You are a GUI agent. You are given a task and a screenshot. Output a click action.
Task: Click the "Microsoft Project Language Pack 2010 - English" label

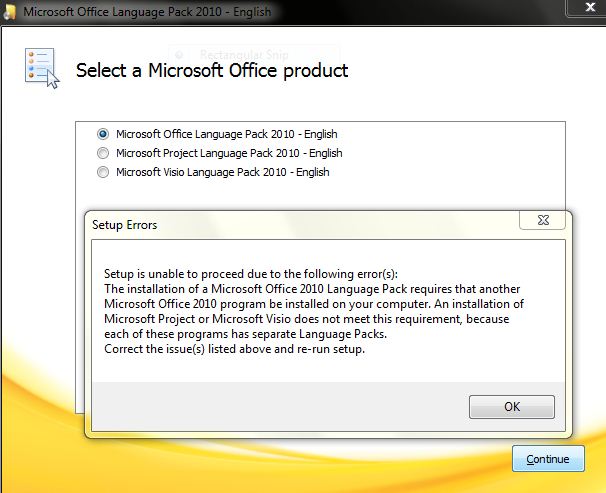click(x=229, y=153)
